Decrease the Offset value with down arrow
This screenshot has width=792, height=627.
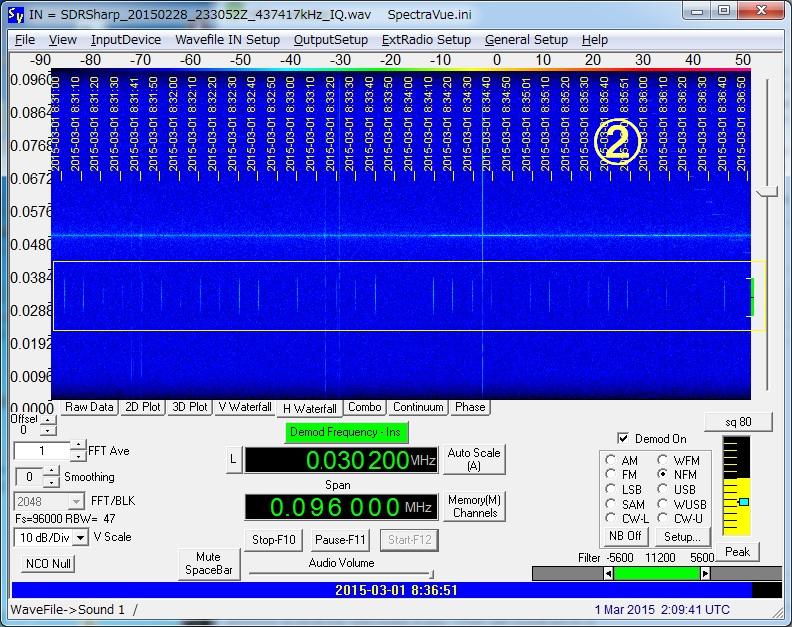pos(47,430)
